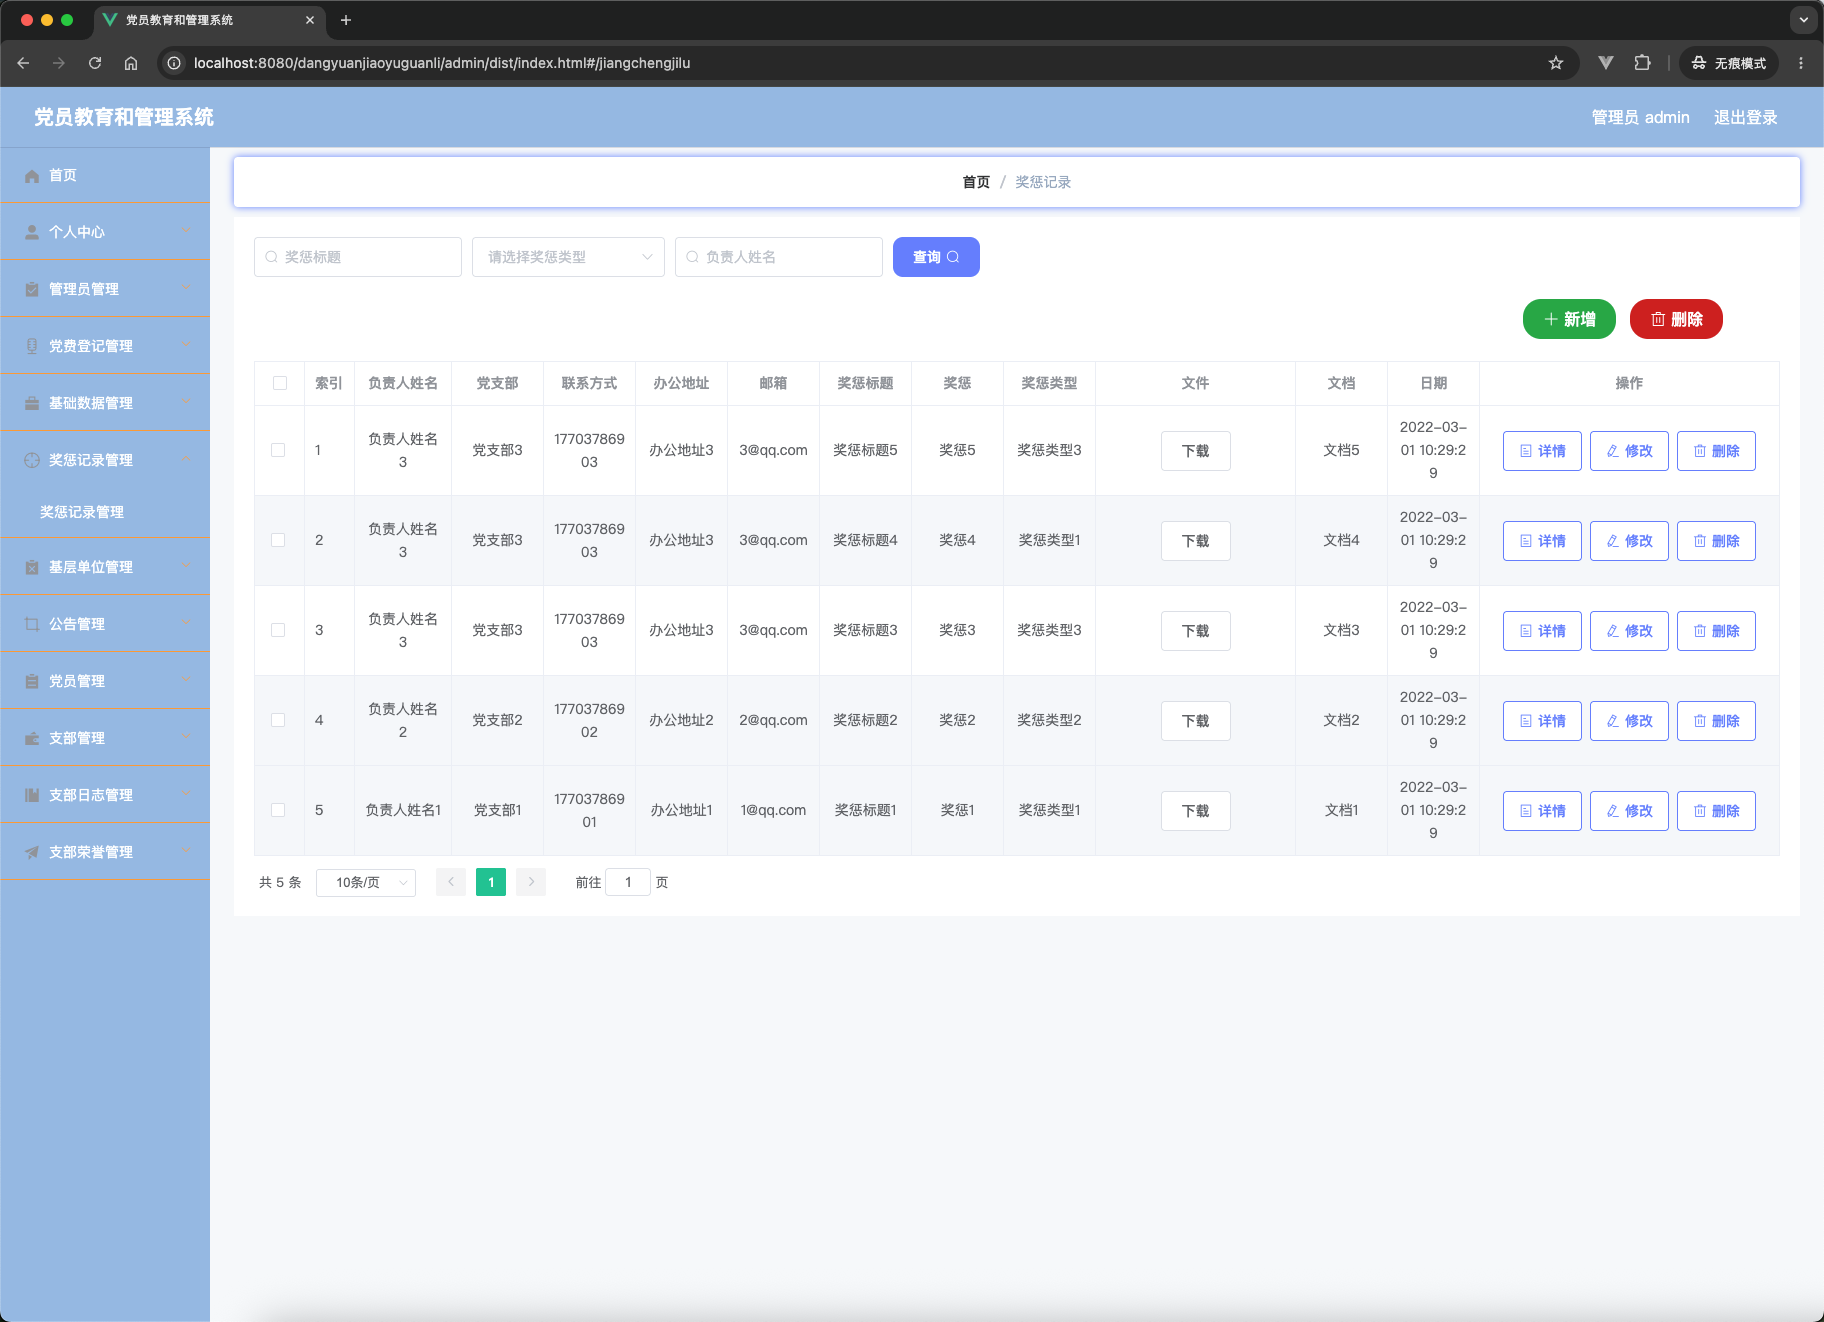Bookmark this page with the star icon
The width and height of the screenshot is (1824, 1322).
1556,63
